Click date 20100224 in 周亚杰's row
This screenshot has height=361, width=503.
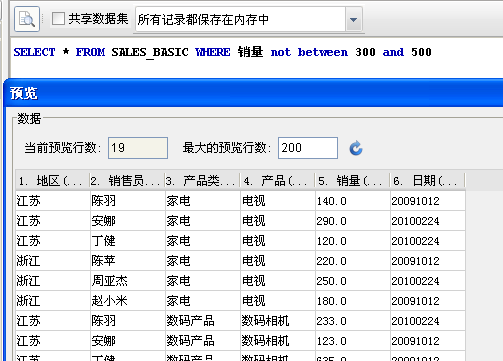coord(428,281)
